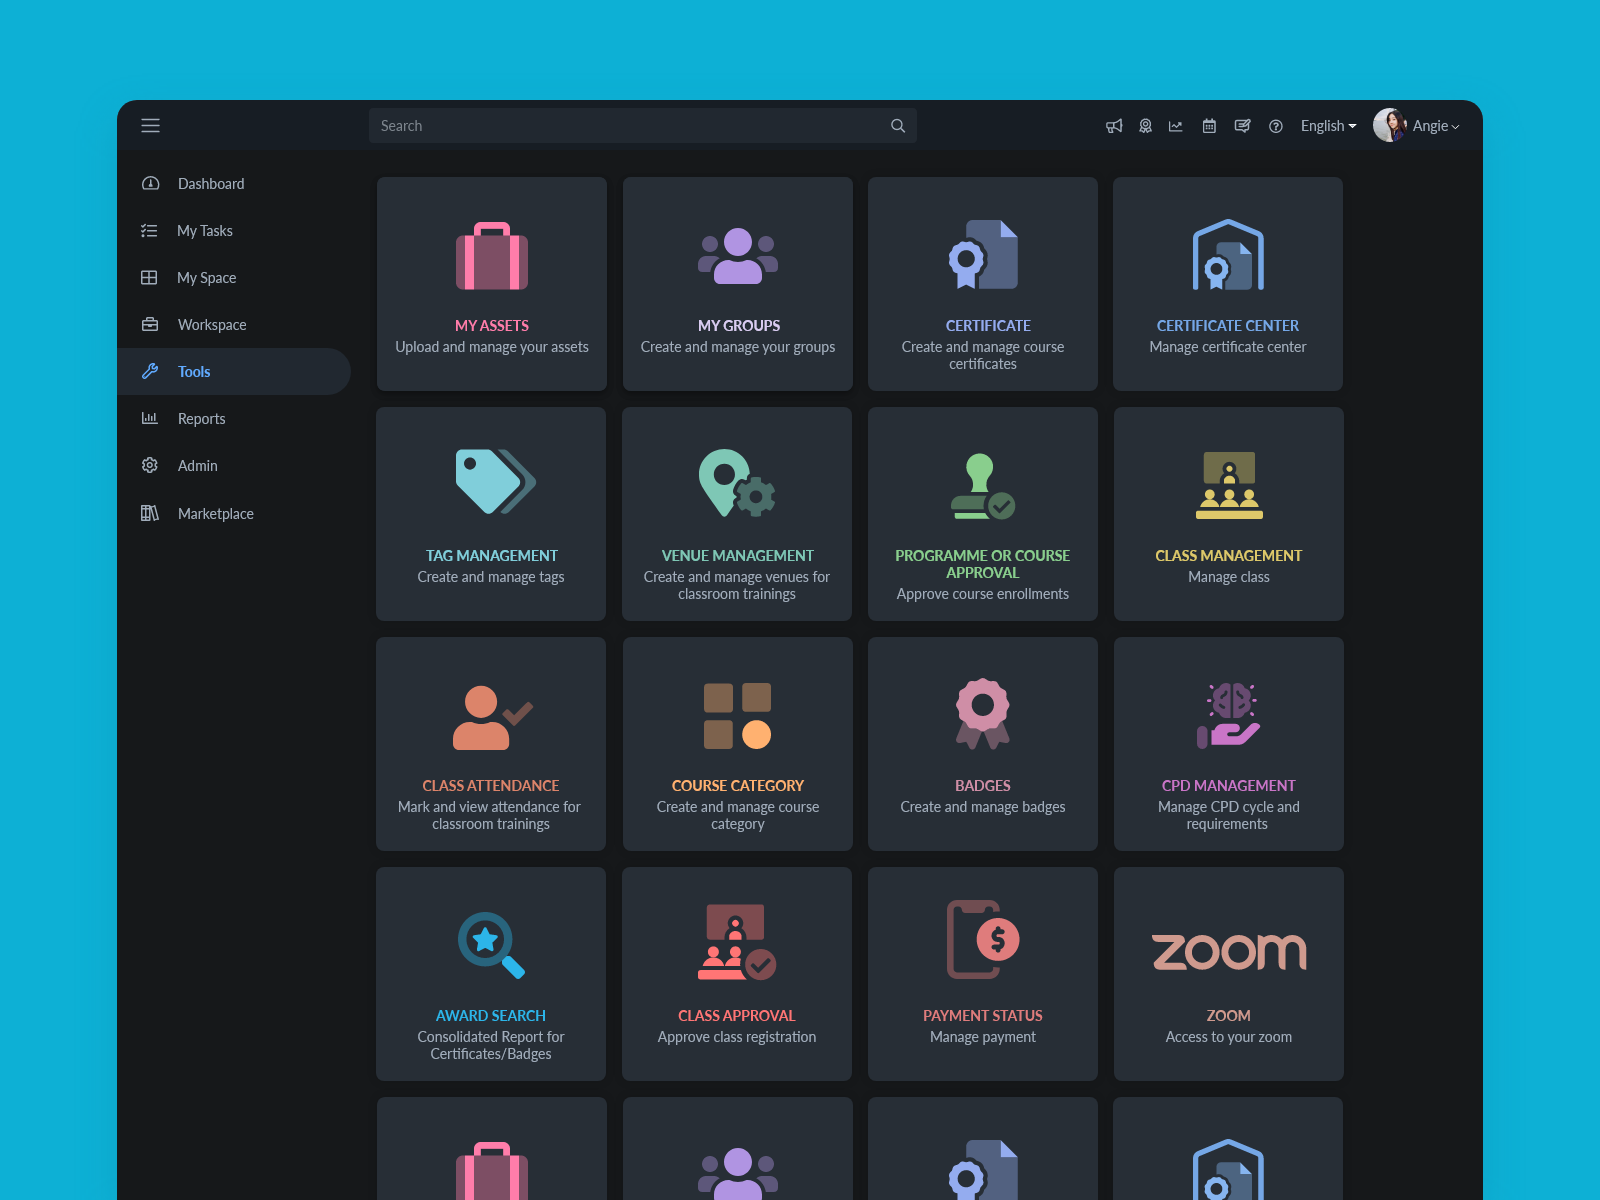The width and height of the screenshot is (1600, 1200).
Task: Click 'Approve class registration' description text
Action: (737, 1037)
